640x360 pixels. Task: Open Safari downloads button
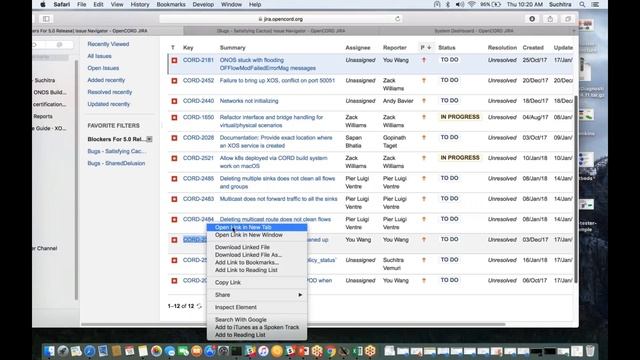pos(532,19)
